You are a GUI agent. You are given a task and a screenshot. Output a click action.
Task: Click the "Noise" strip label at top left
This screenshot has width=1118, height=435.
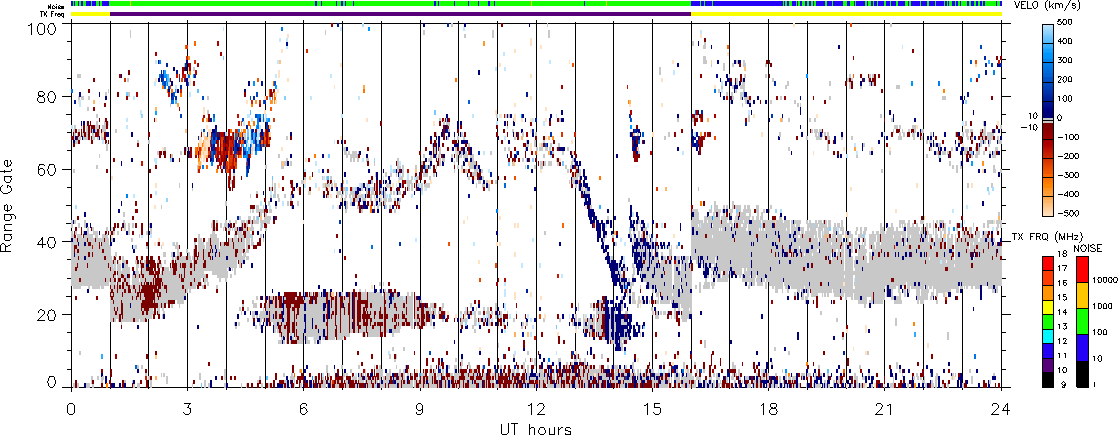tap(58, 6)
